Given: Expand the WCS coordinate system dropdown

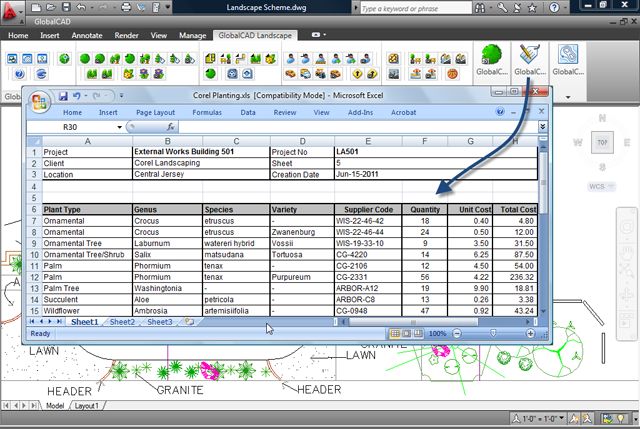Looking at the screenshot, I should tap(611, 186).
